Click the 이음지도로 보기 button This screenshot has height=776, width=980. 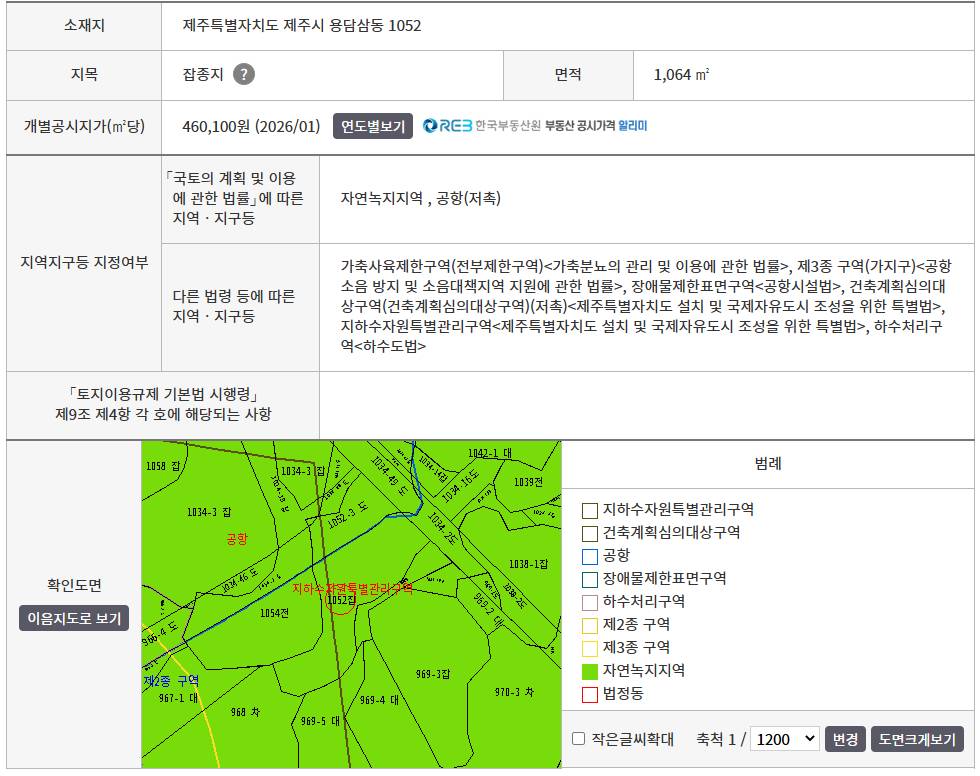pyautogui.click(x=74, y=618)
